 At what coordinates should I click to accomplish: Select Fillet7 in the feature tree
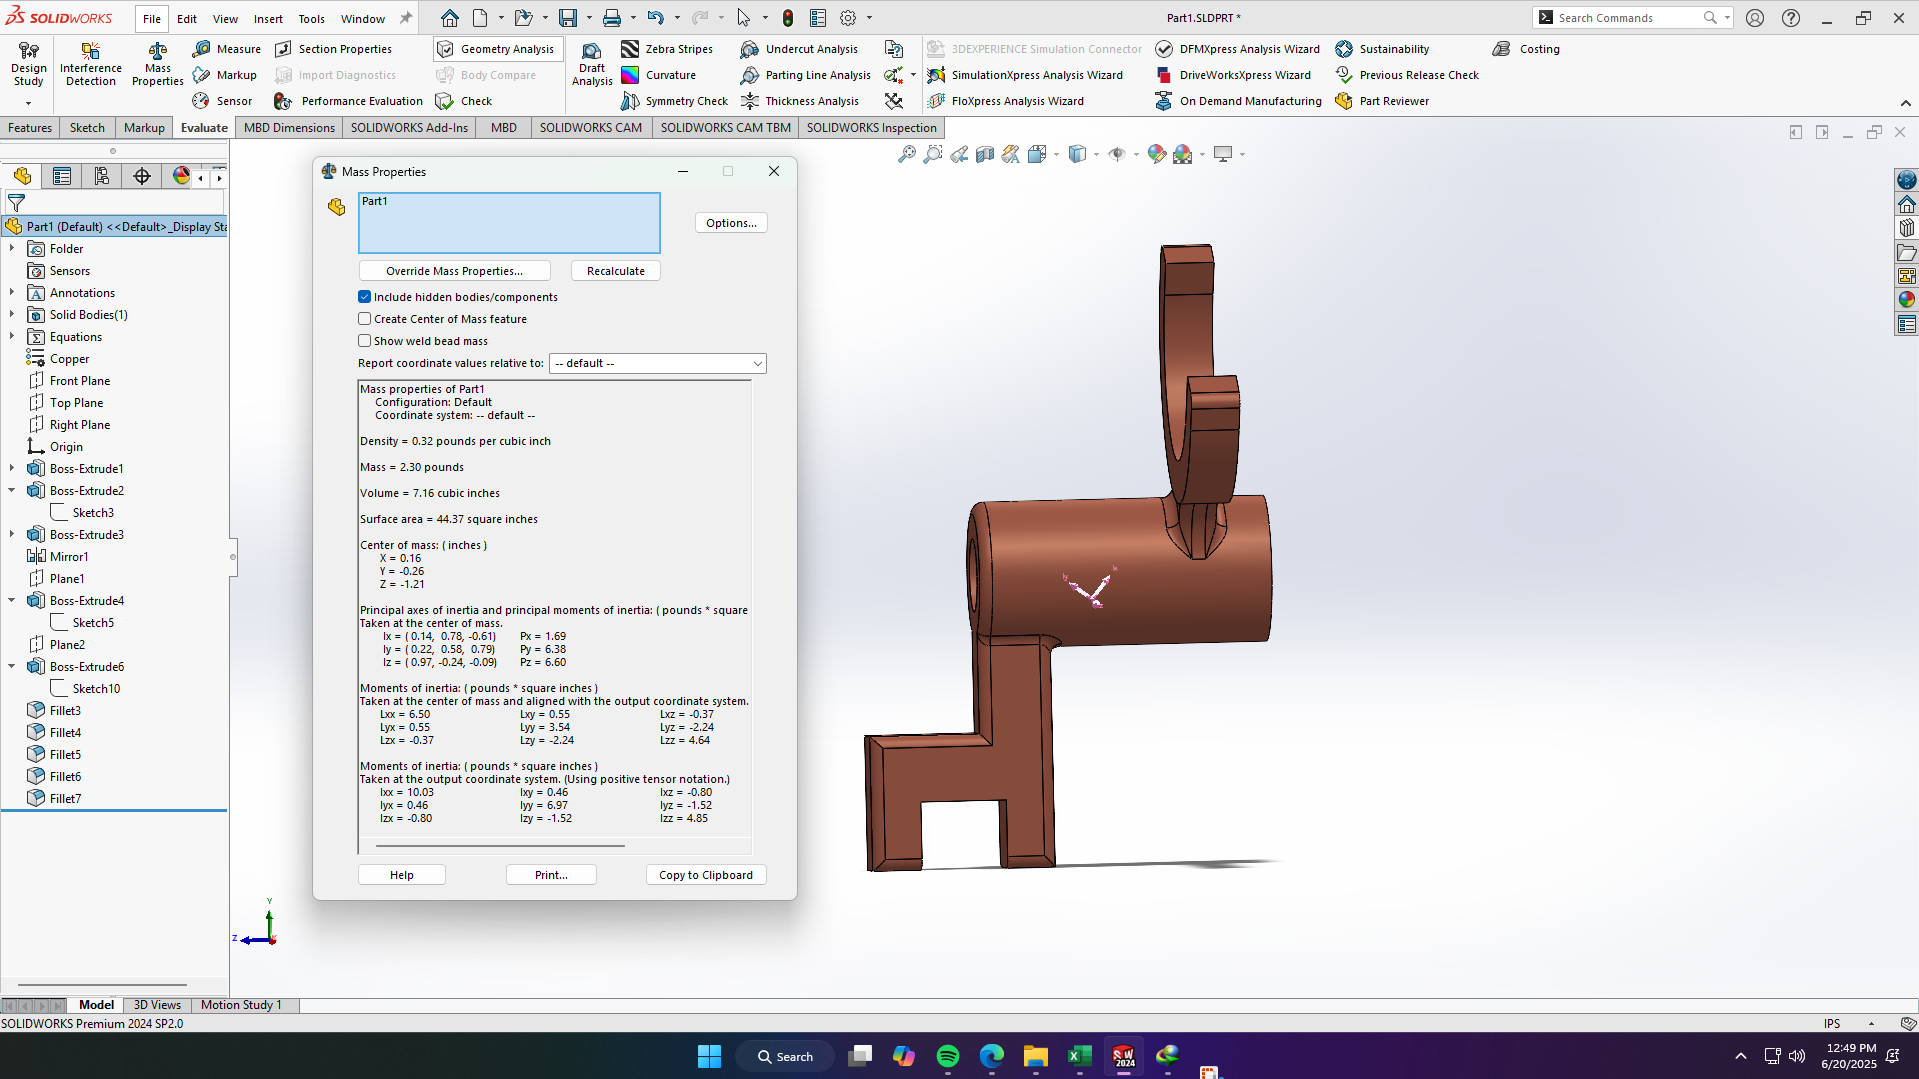65,799
